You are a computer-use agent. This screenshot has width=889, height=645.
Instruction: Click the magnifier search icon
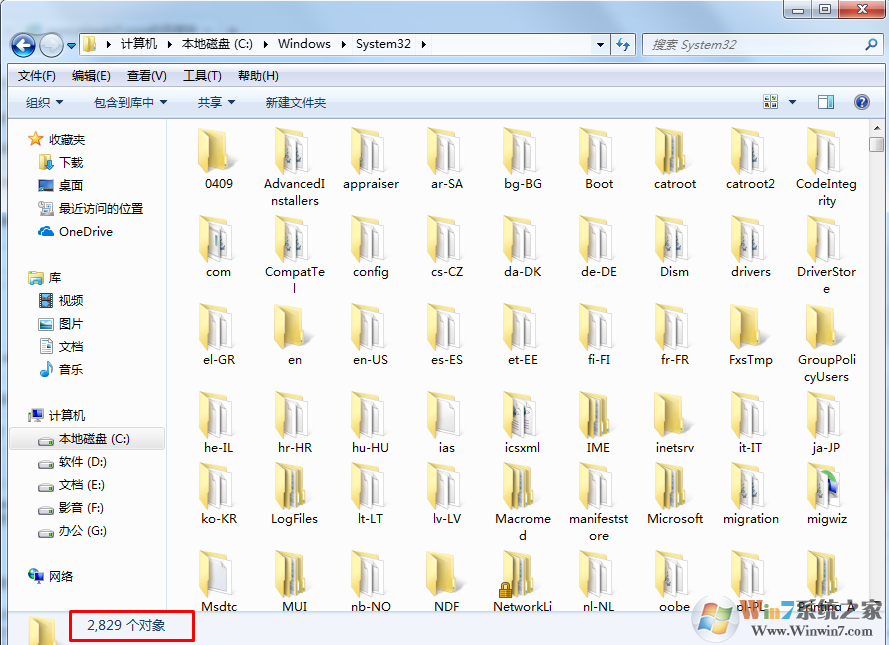click(872, 44)
